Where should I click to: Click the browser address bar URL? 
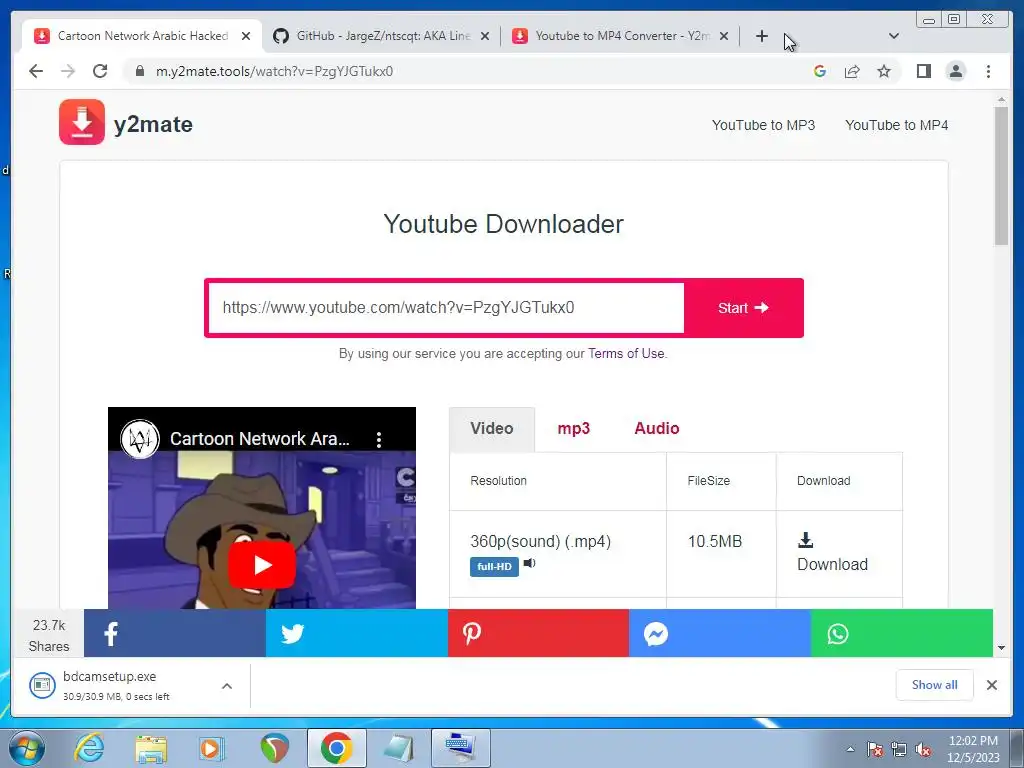tap(274, 71)
